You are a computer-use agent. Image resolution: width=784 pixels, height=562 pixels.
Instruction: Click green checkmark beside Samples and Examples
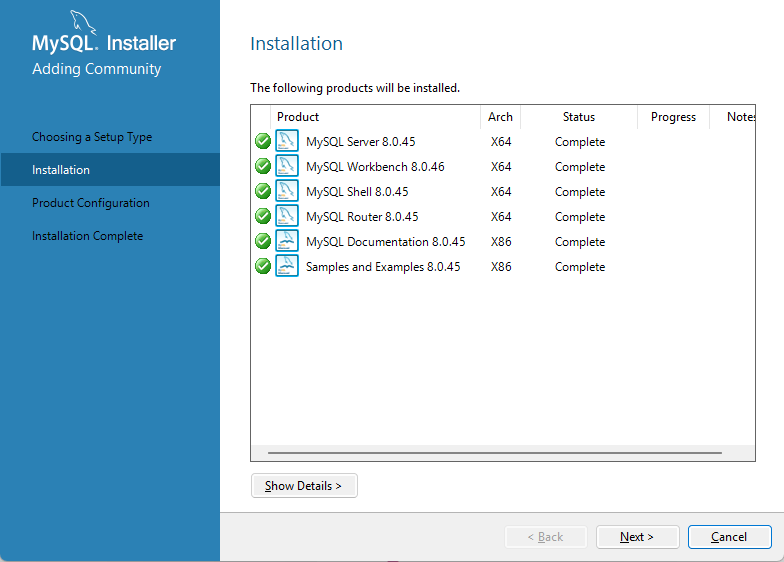tap(262, 266)
